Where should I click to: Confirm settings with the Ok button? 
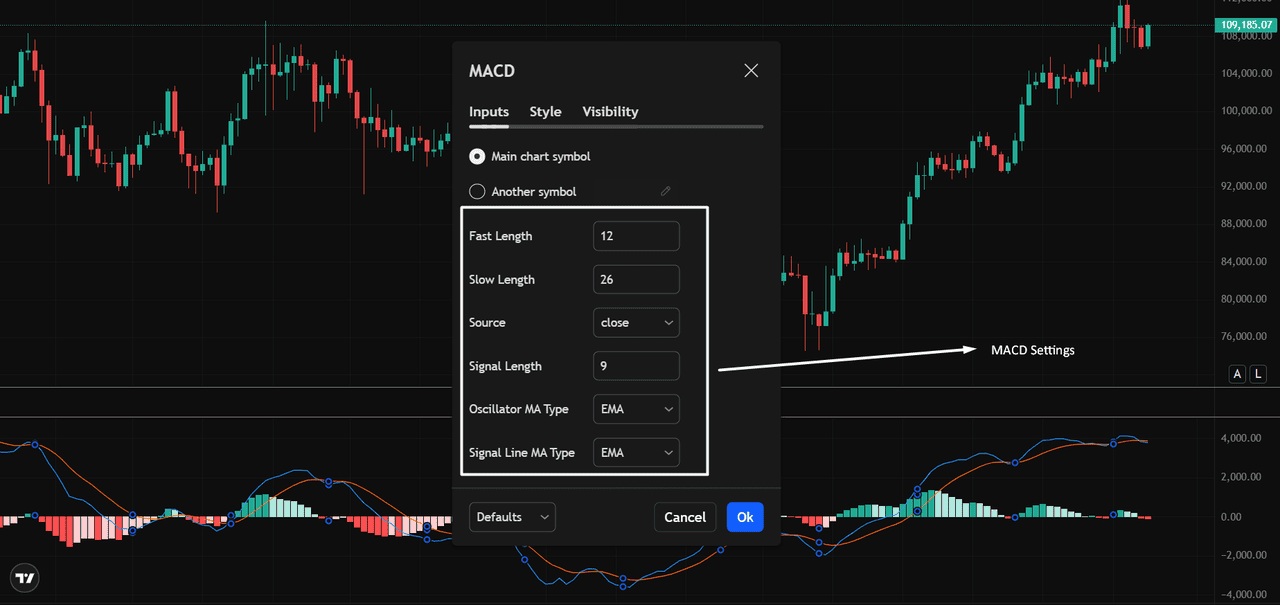(x=745, y=517)
